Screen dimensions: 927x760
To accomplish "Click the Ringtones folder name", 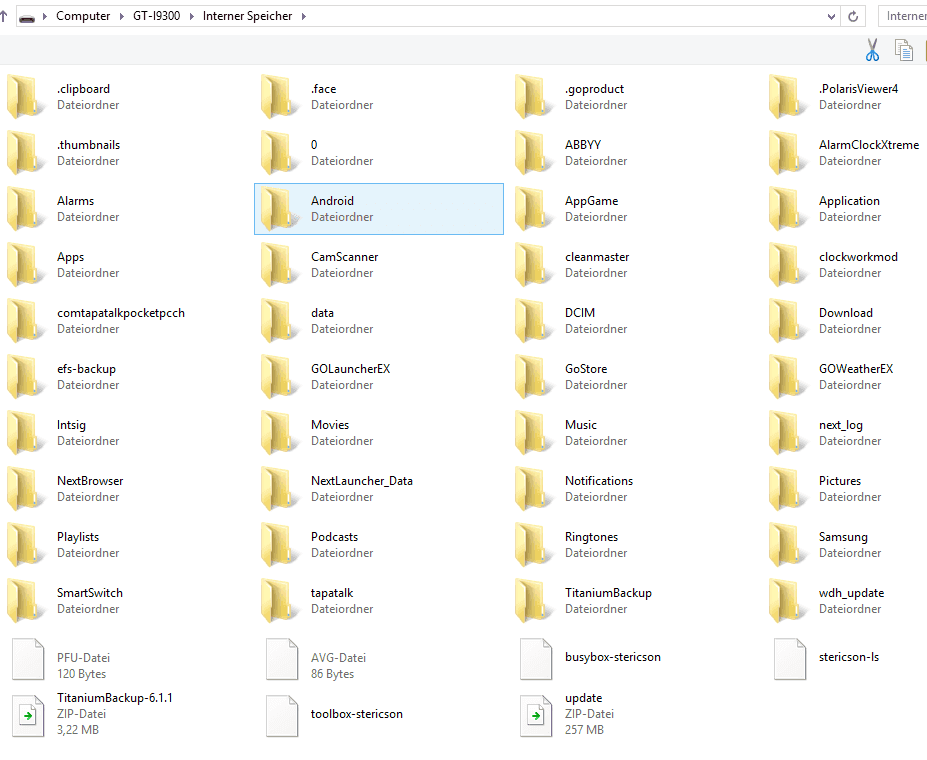I will point(591,537).
